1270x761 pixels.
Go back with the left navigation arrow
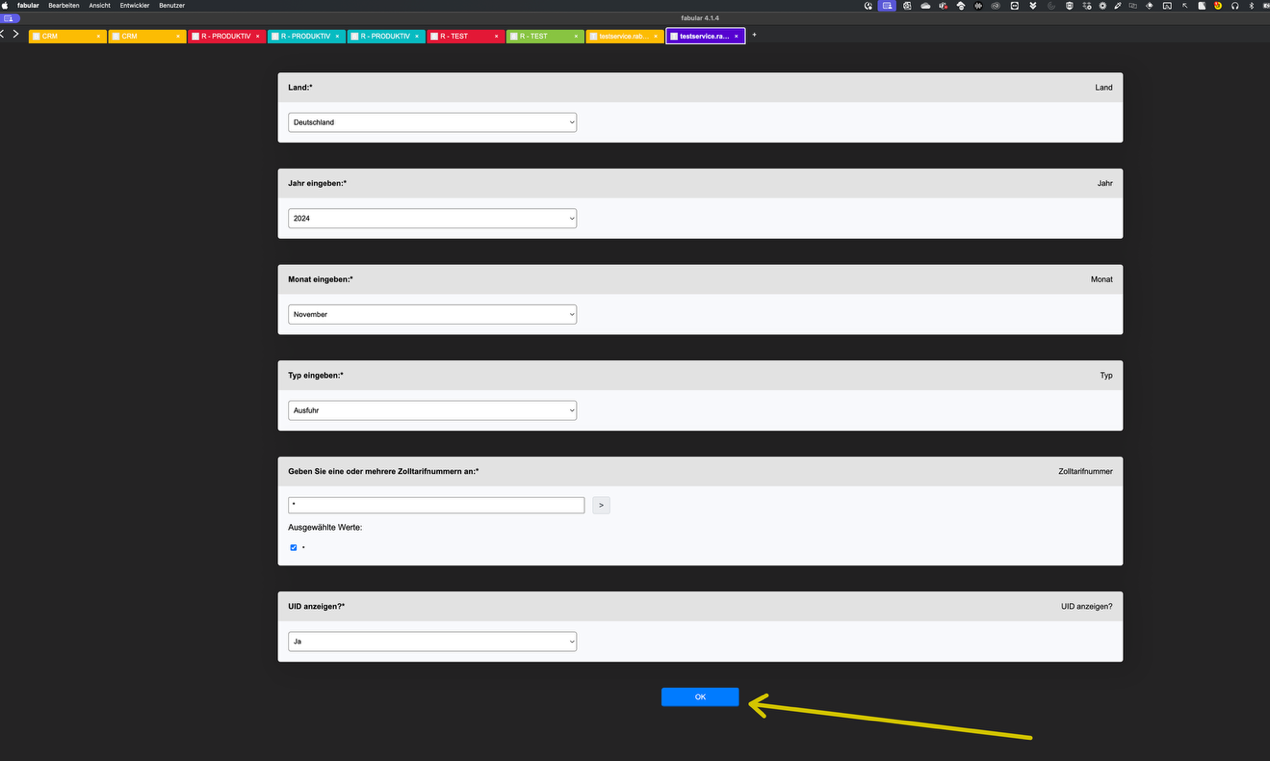3,34
